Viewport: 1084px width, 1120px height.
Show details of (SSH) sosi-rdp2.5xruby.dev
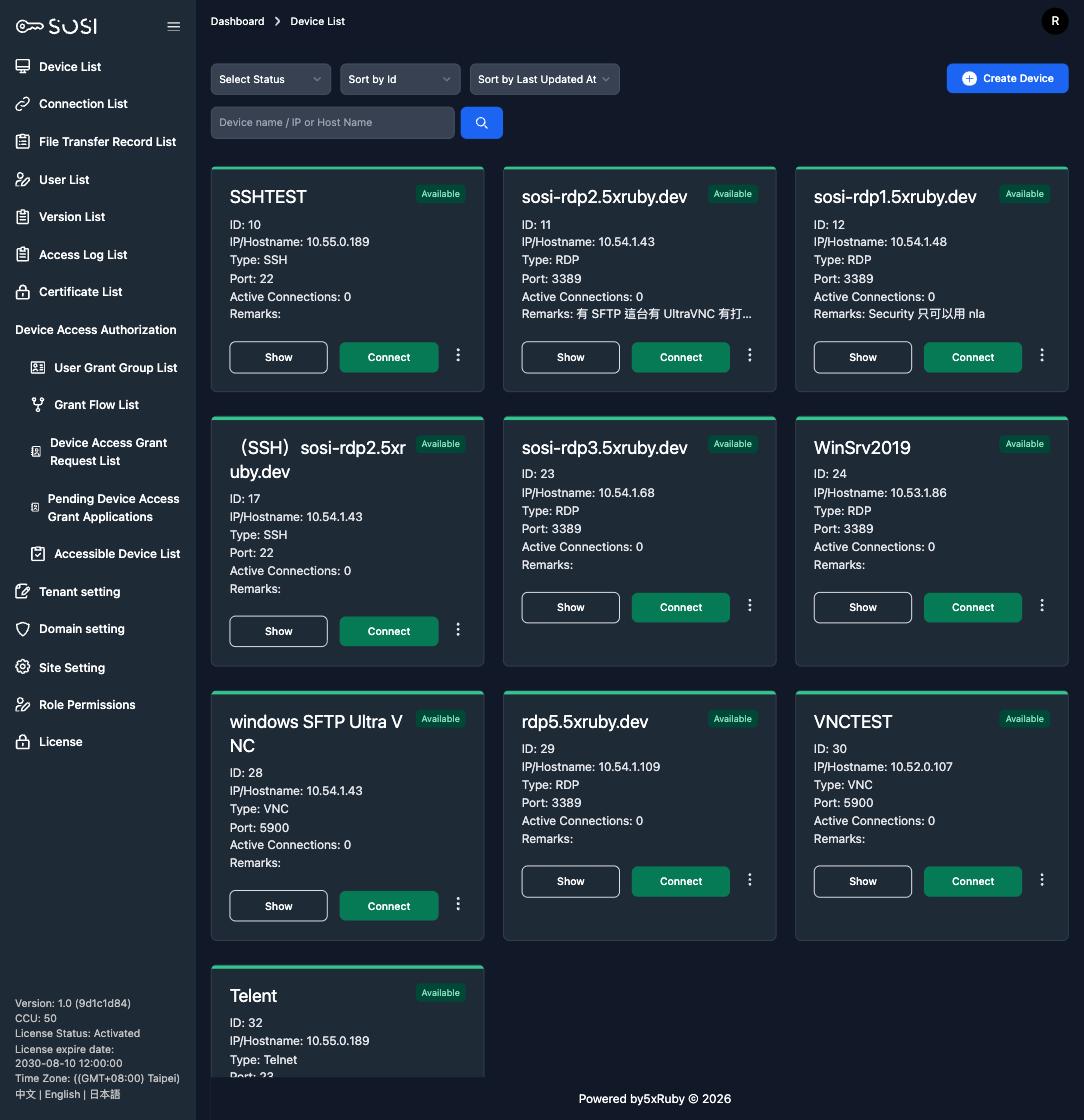tap(278, 631)
